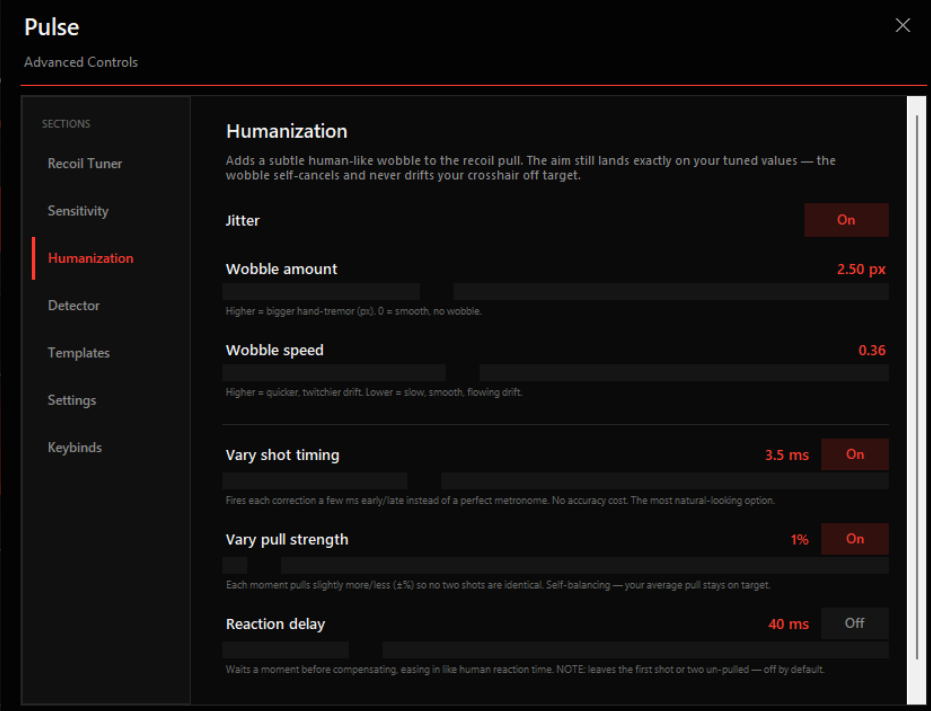
Task: Adjust the Wobble amount slider
Action: (x=556, y=292)
